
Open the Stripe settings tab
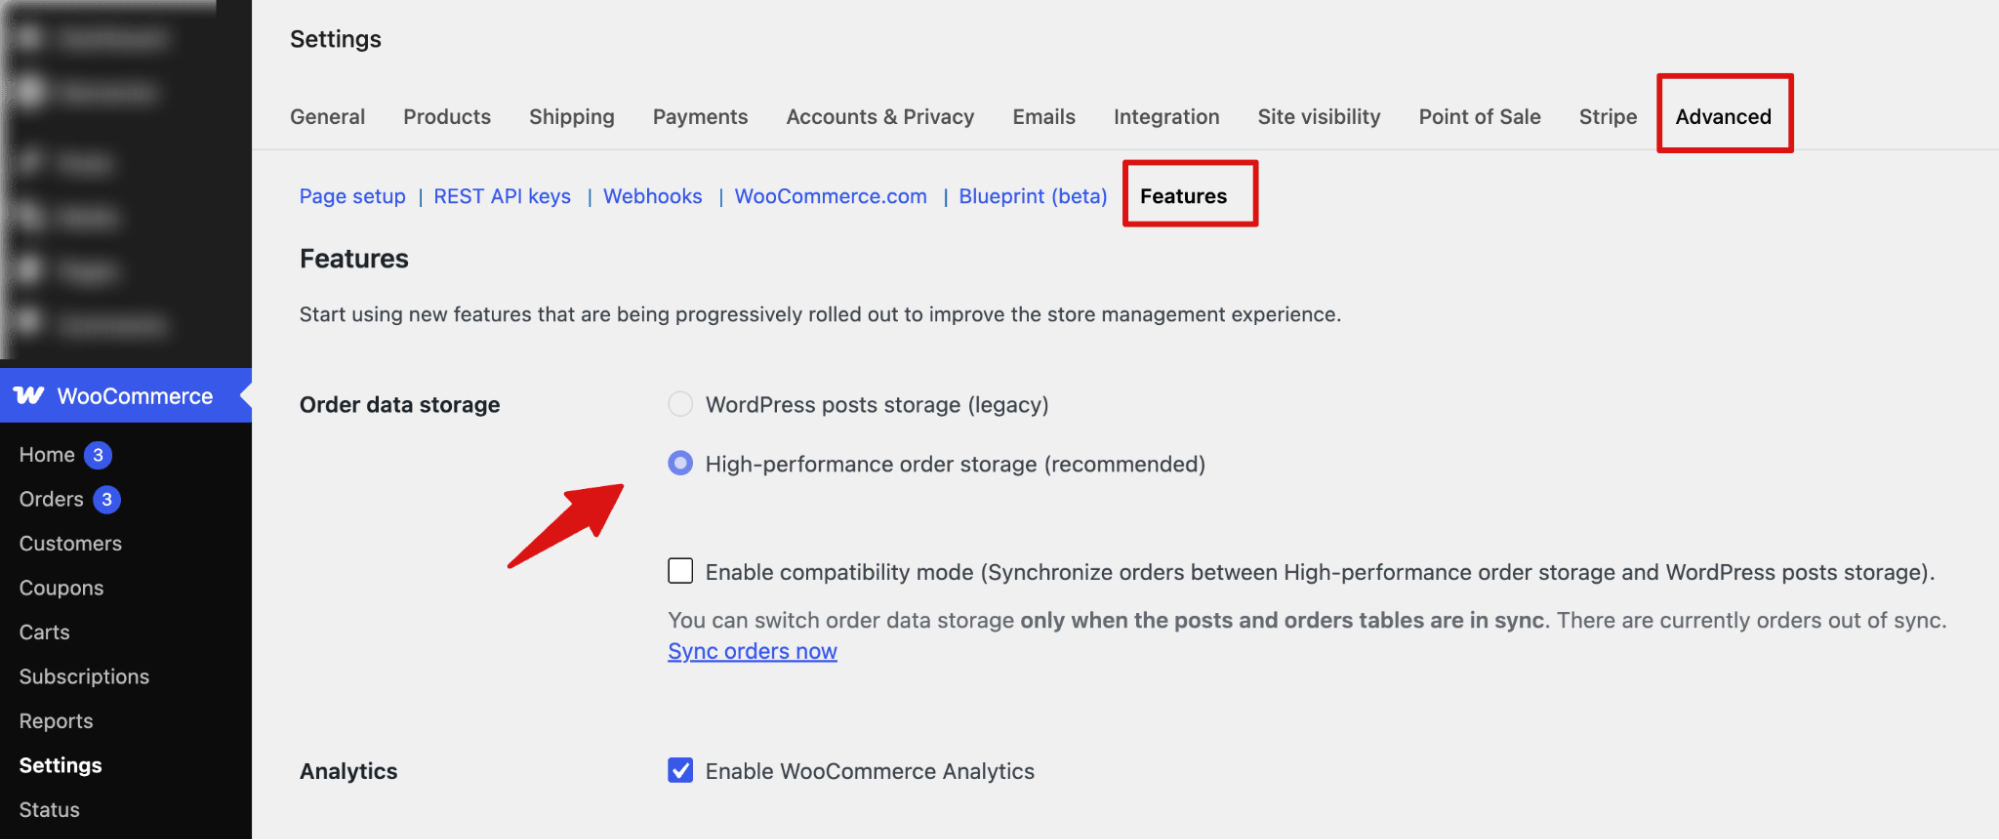click(1608, 117)
